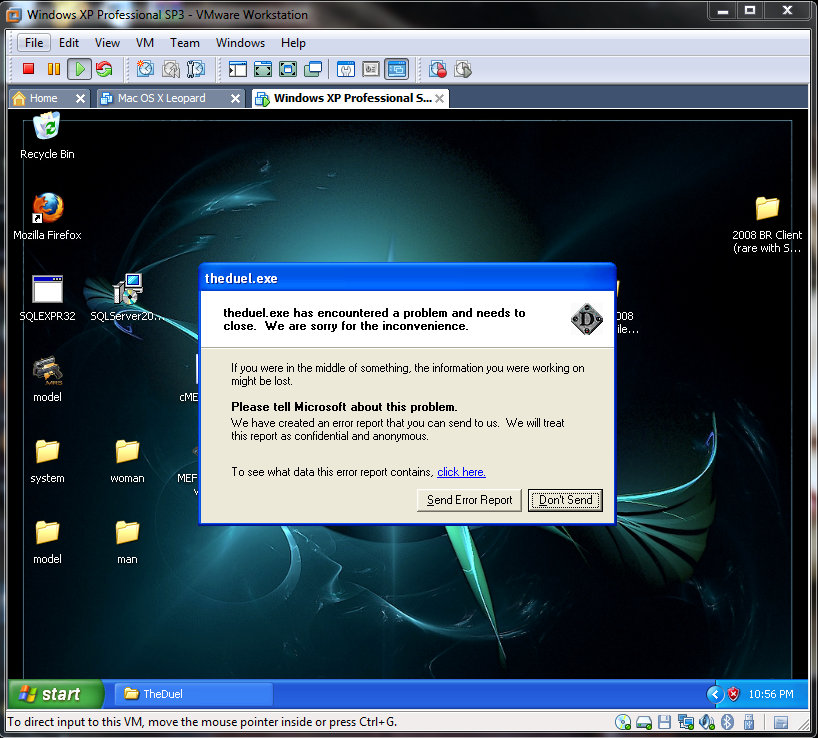Switch to the Mac OS X Leopard tab

click(160, 98)
